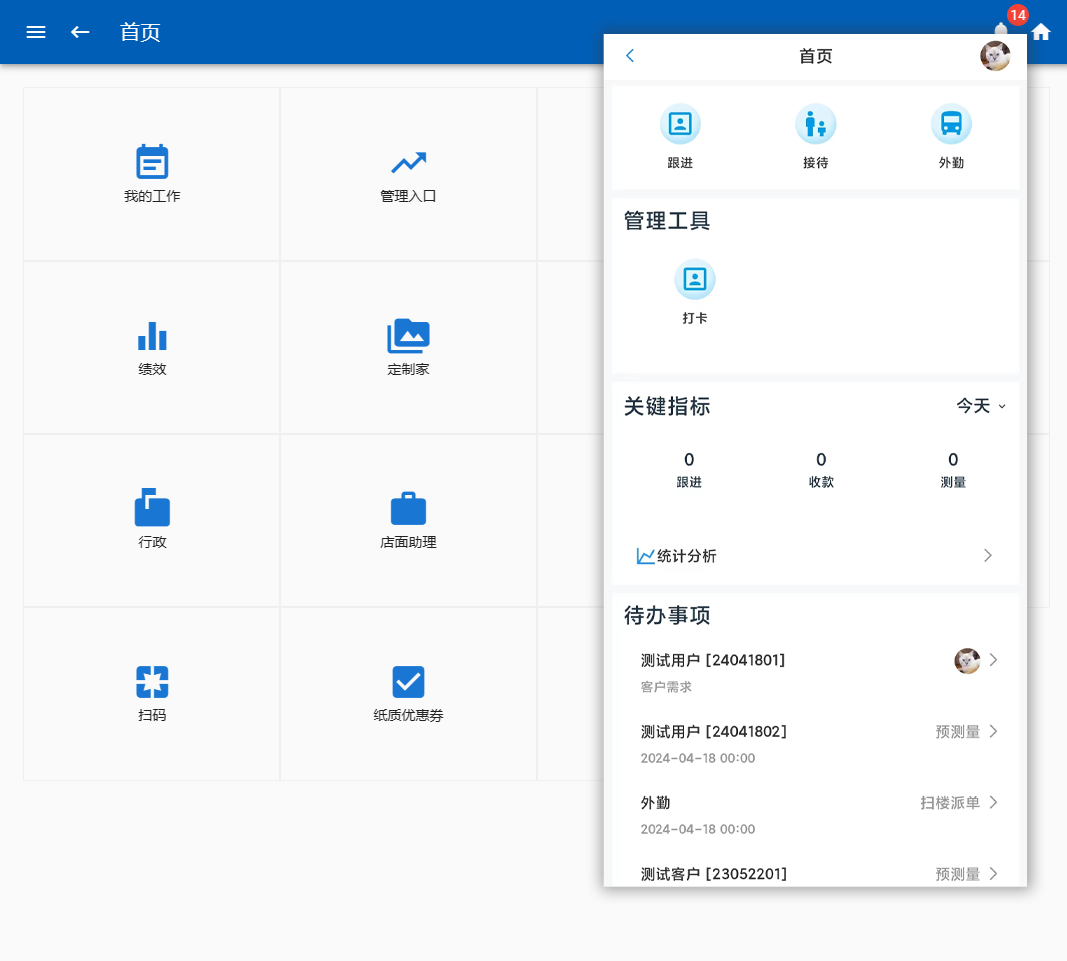The image size is (1067, 961).
Task: Tap the 外勤 bus icon
Action: click(951, 125)
